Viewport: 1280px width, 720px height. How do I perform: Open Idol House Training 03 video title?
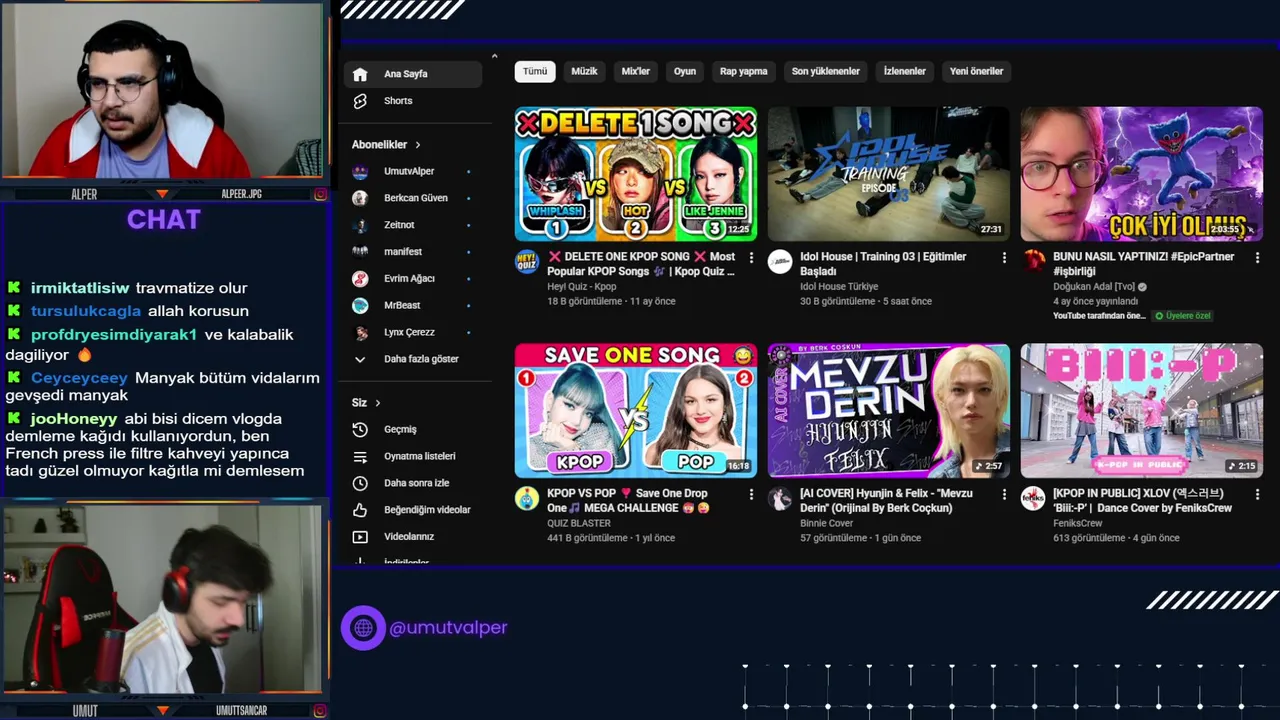click(883, 264)
